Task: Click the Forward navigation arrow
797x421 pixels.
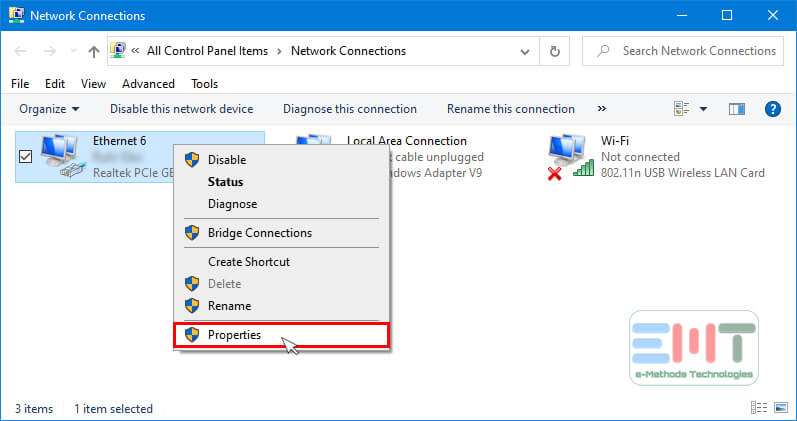Action: coord(49,51)
